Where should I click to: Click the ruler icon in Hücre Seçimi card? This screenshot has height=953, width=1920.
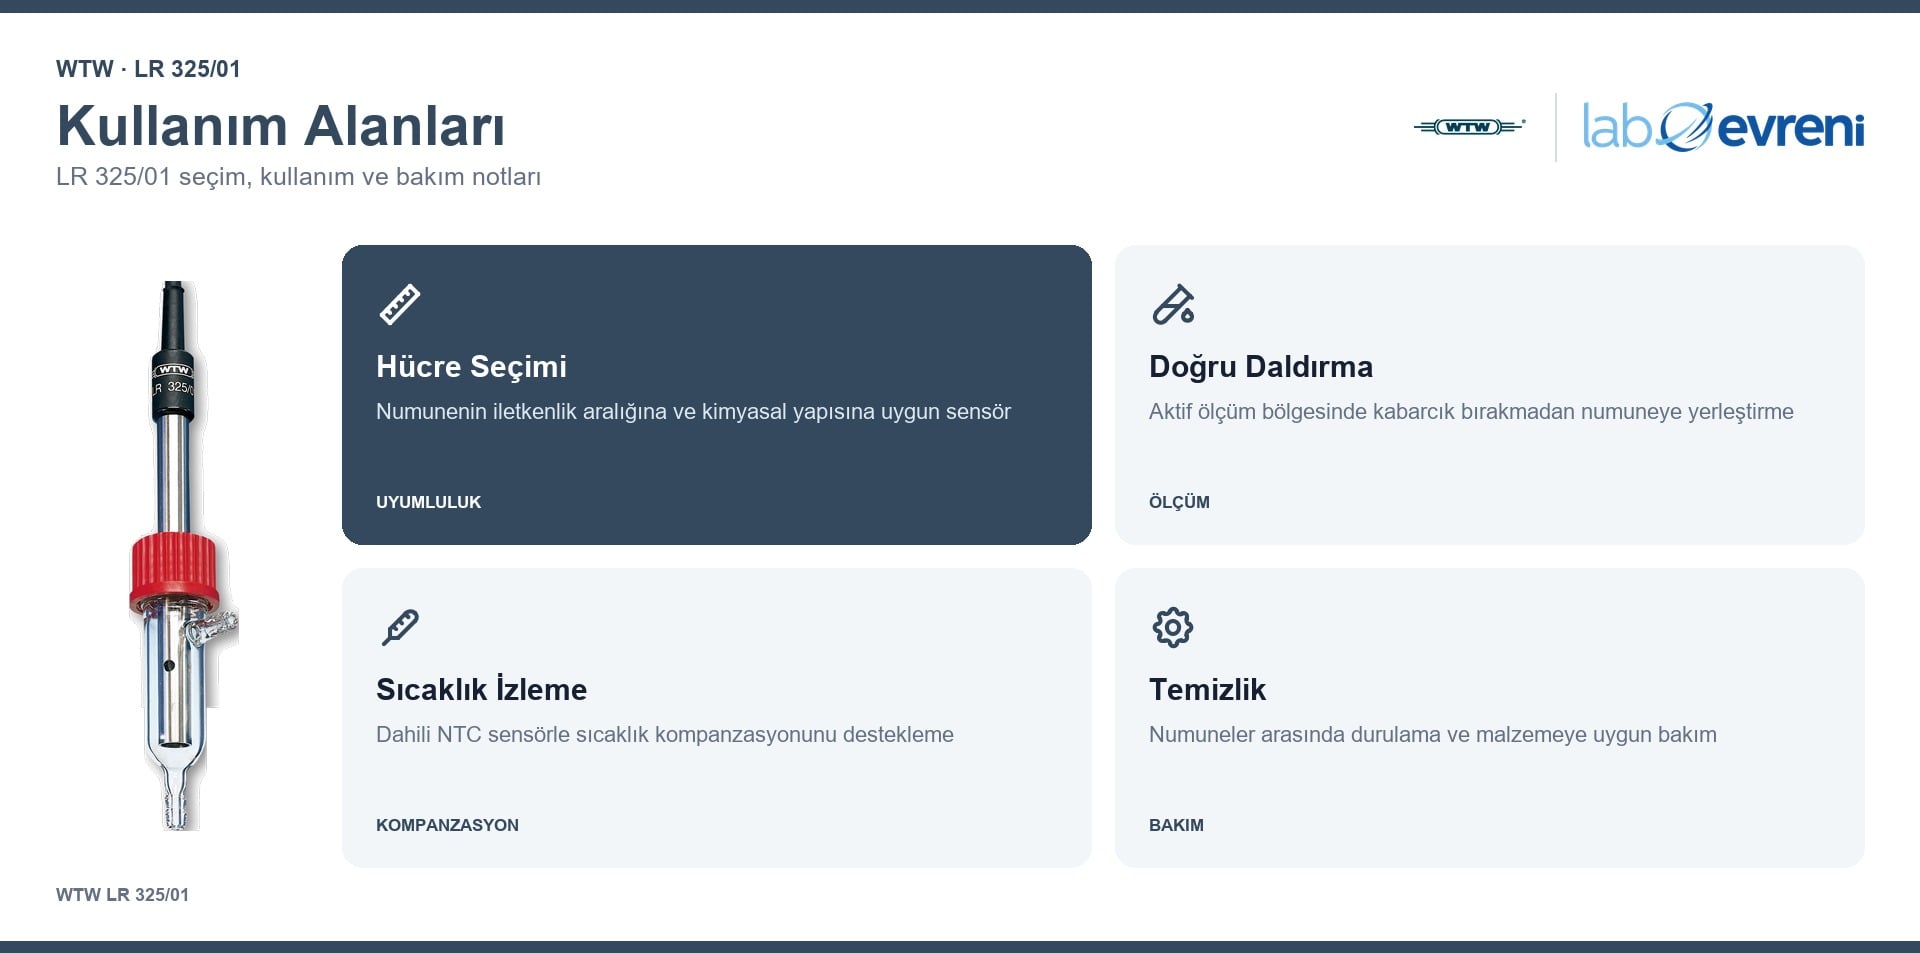[399, 305]
